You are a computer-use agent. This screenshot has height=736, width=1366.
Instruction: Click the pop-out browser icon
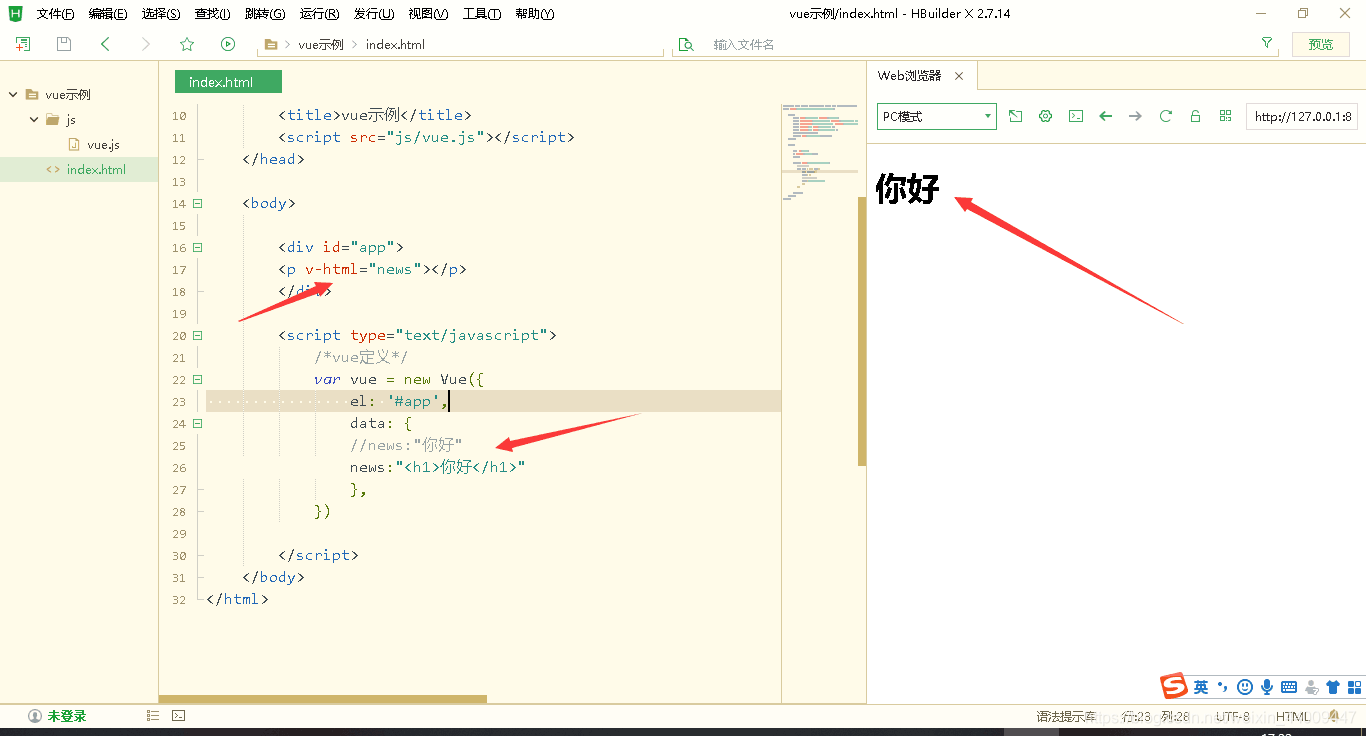(1015, 116)
